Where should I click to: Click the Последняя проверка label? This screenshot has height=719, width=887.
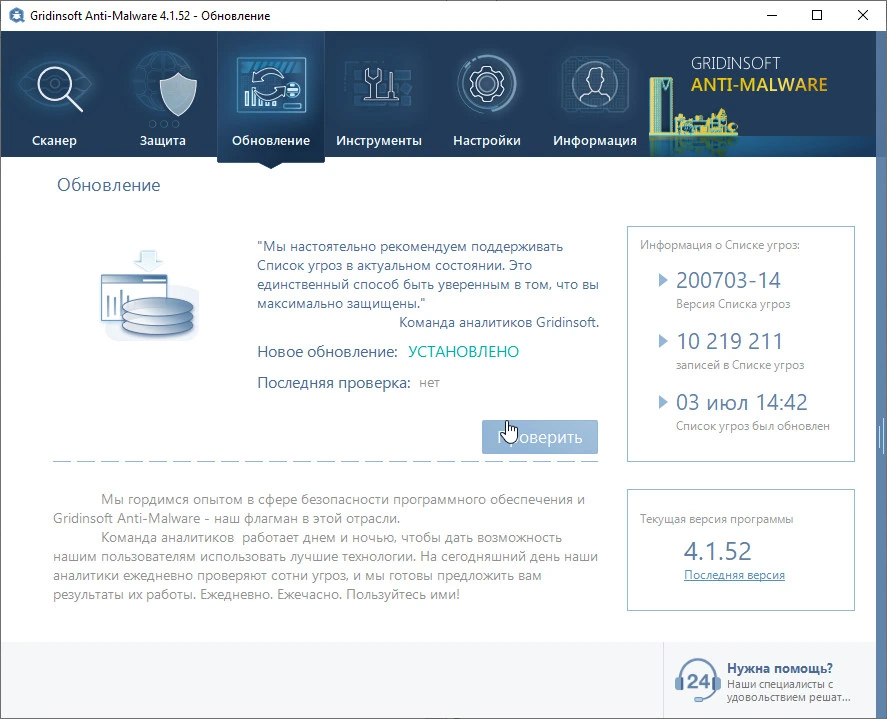click(334, 383)
